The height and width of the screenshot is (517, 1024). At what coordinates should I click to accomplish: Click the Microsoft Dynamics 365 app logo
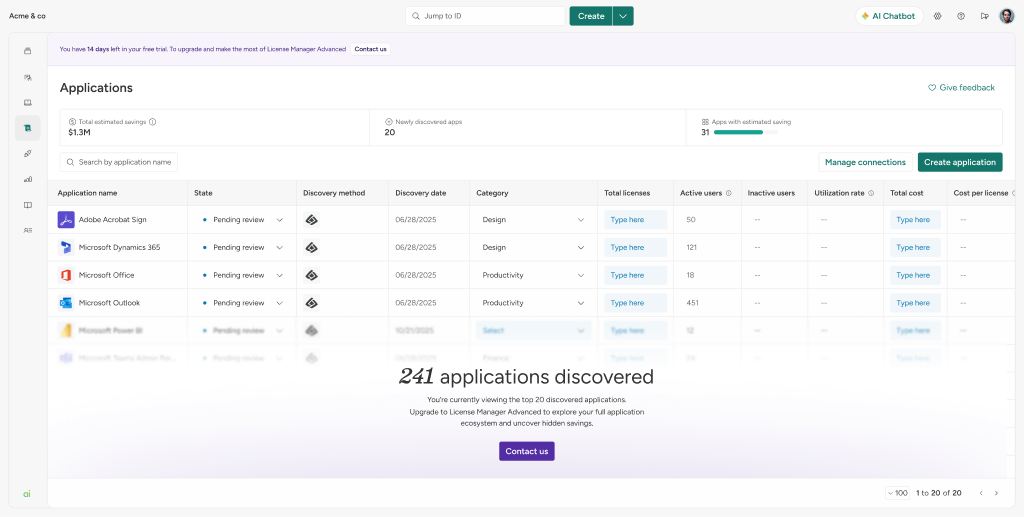click(66, 247)
